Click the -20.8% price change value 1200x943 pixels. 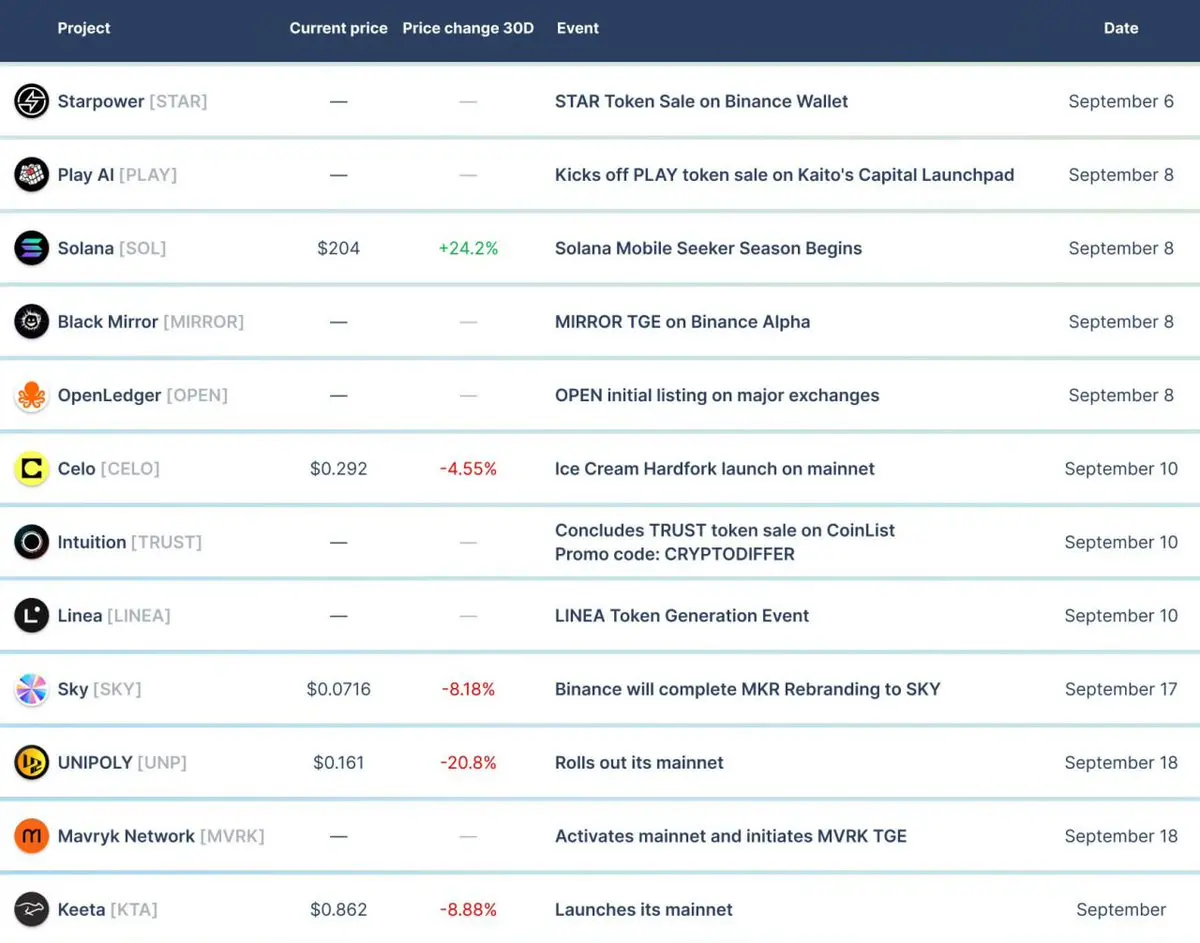click(468, 763)
